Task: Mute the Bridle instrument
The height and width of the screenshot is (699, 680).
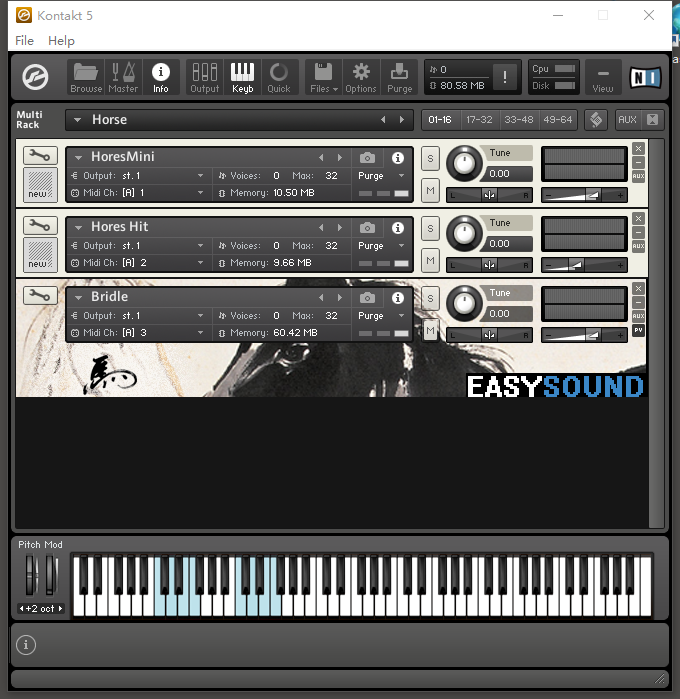Action: point(430,331)
